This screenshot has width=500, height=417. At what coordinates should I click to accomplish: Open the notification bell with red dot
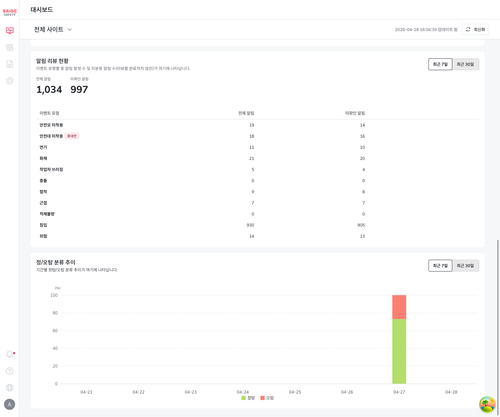[x=10, y=354]
